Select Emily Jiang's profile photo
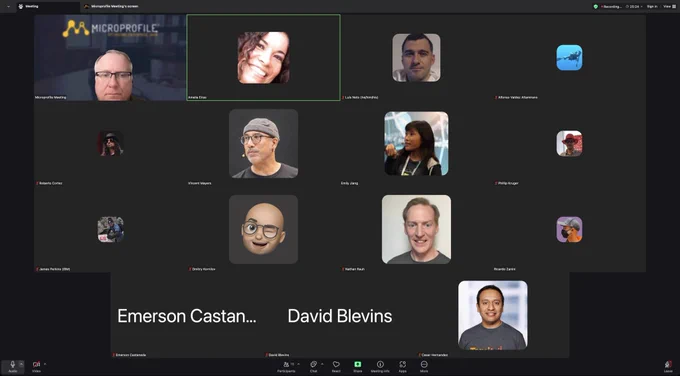Screen dimensions: 680x376 [x=416, y=144]
